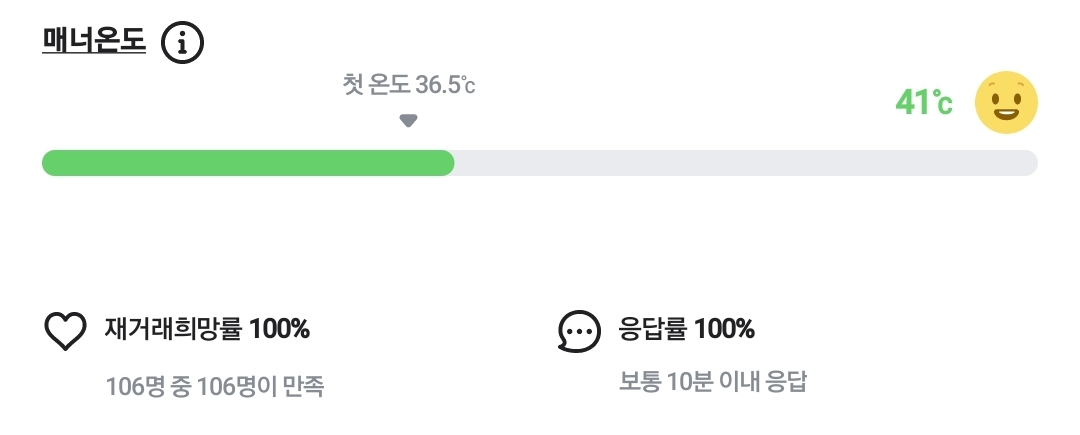
Task: Click the rounded right tip of green fill
Action: [448, 163]
